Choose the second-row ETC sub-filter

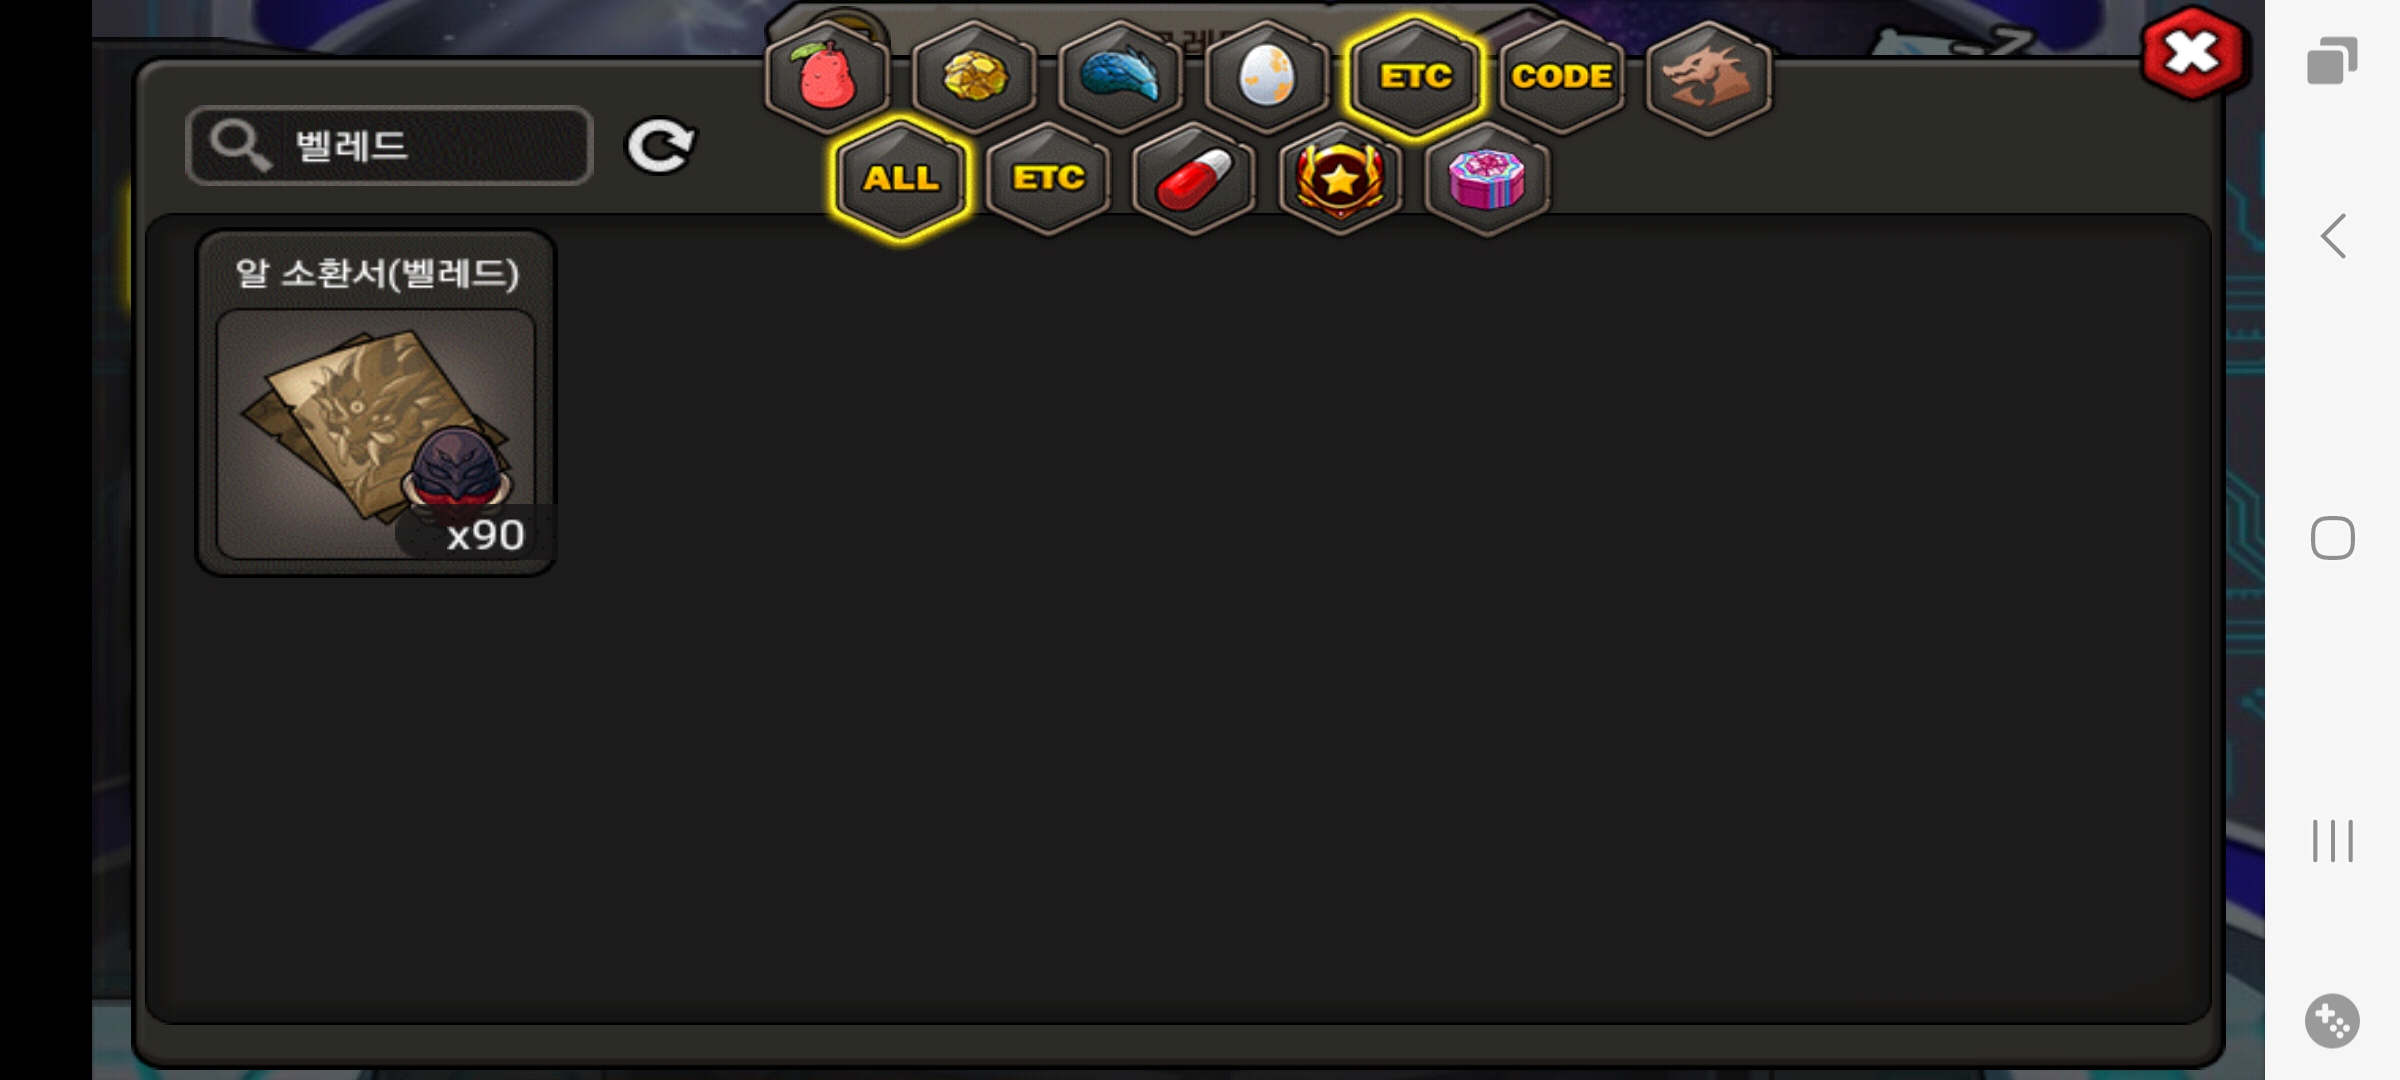(x=1048, y=179)
